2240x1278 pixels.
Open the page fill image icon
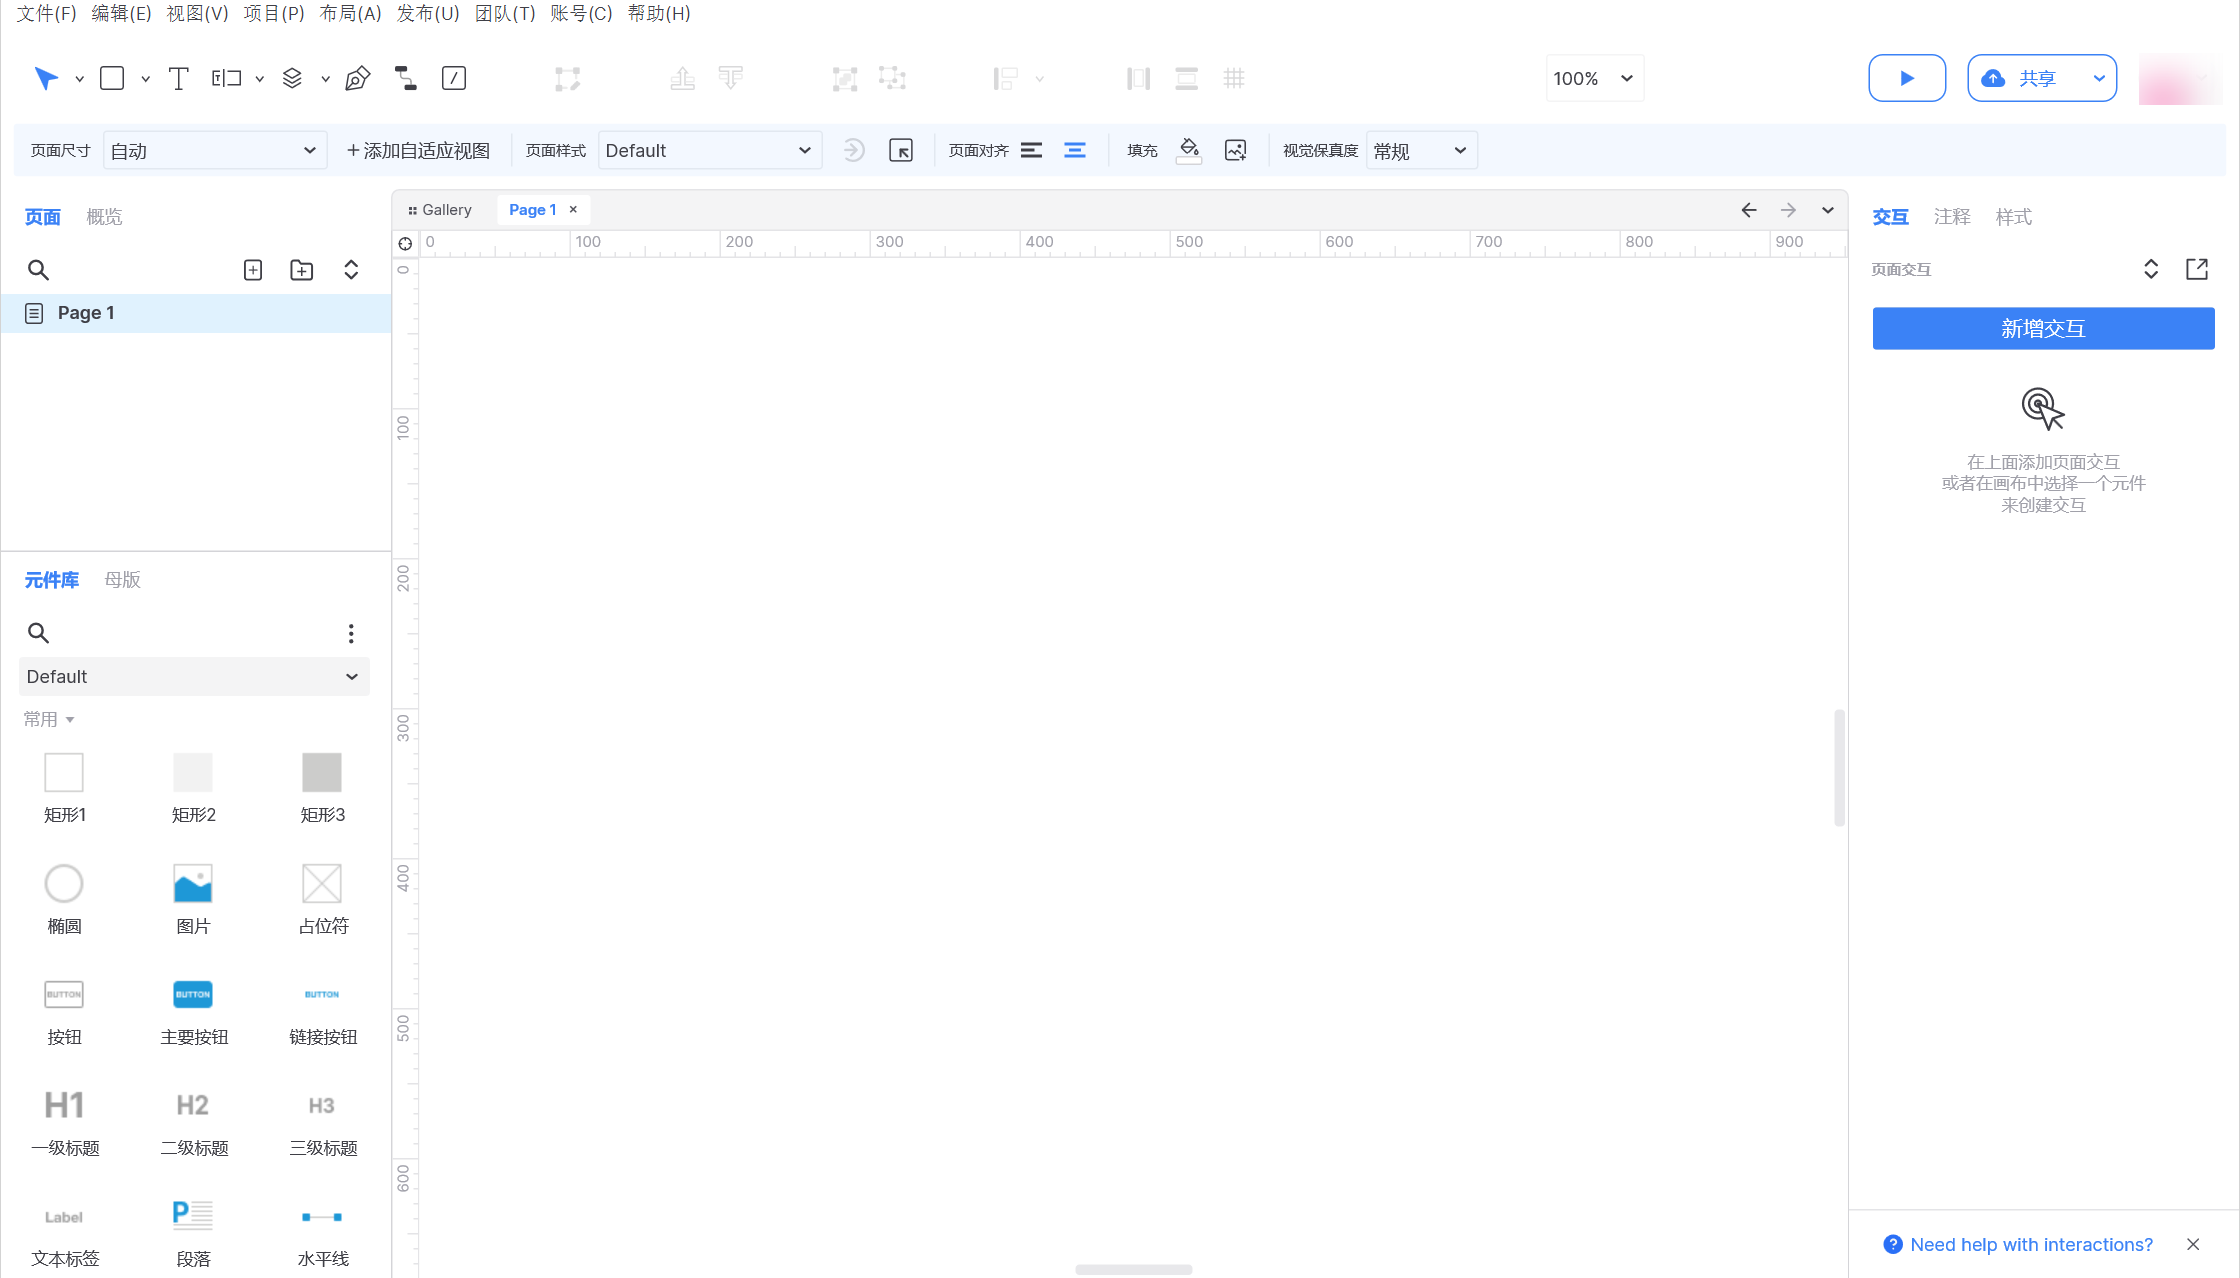click(x=1236, y=150)
